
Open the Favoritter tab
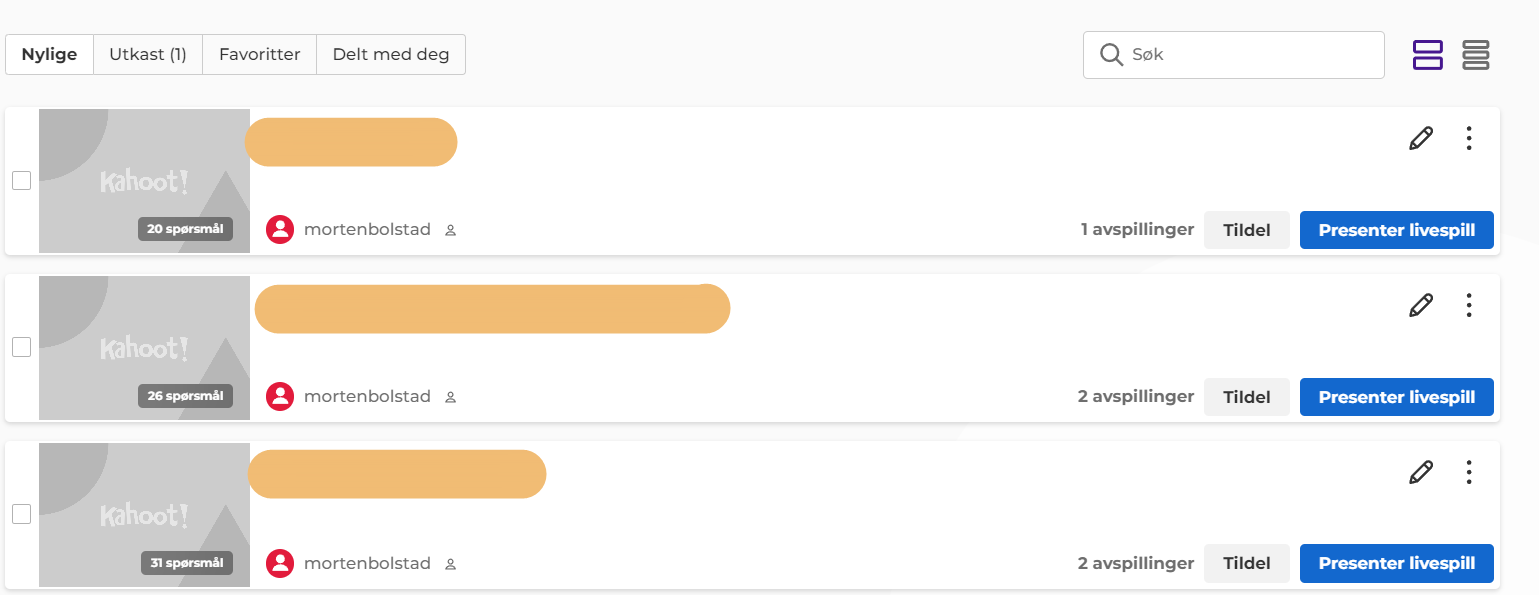tap(260, 55)
